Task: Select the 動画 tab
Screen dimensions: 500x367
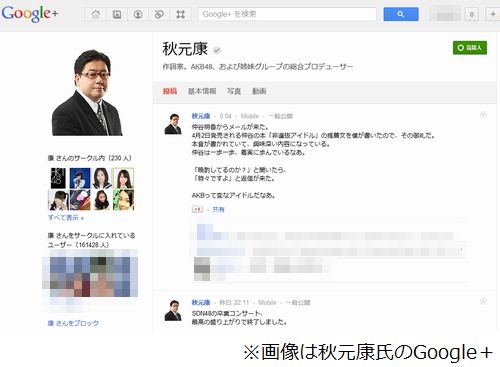Action: point(259,91)
